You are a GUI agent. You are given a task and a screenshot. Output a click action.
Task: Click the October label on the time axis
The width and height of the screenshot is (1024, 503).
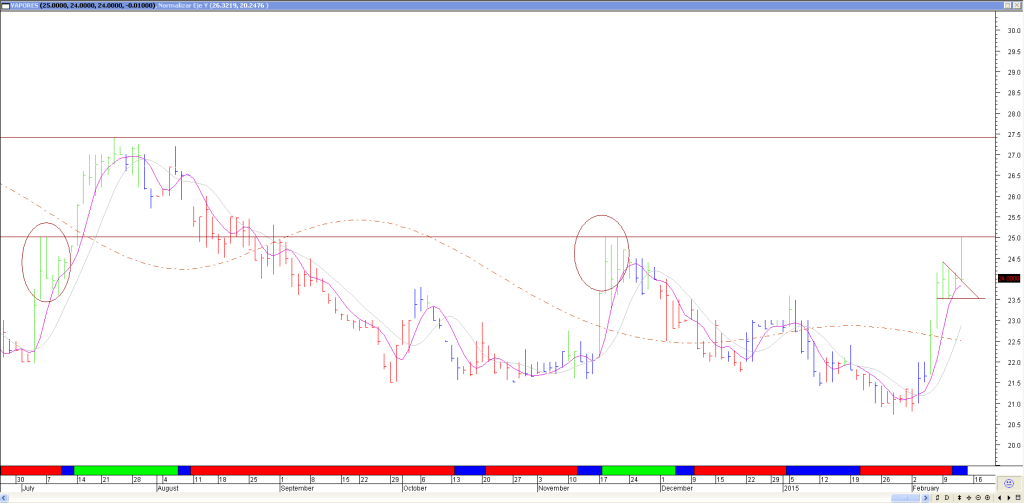pyautogui.click(x=415, y=489)
